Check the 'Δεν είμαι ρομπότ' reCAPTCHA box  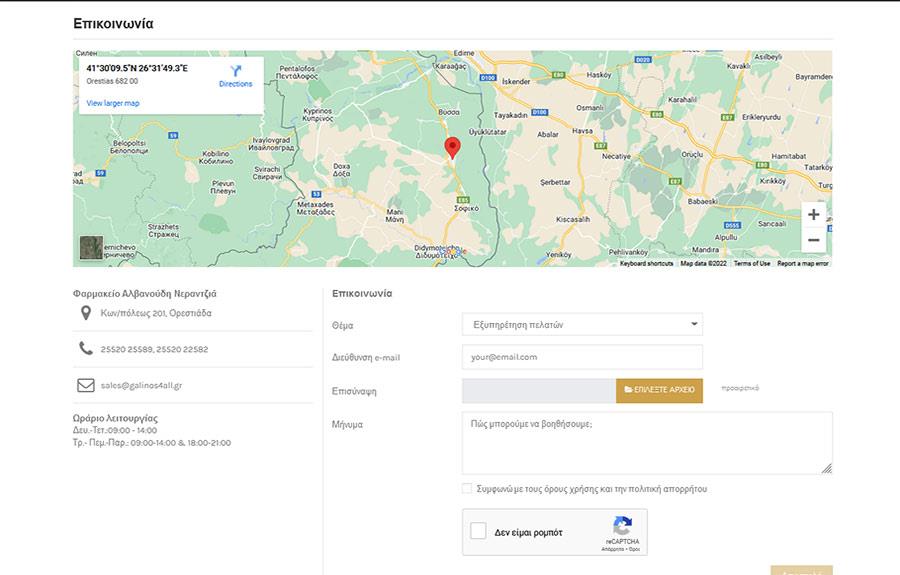[x=478, y=531]
